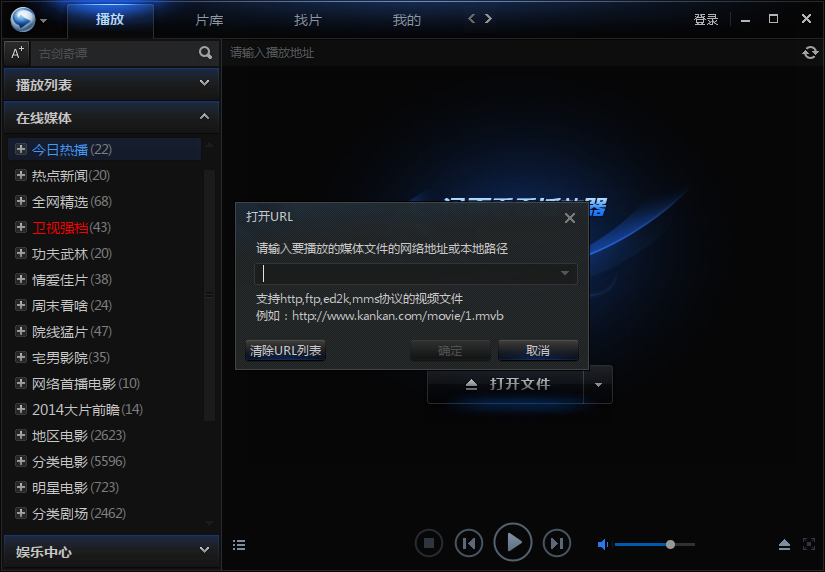Toggle the playlist view icon at bottom
Screen dimensions: 825x572
click(239, 545)
